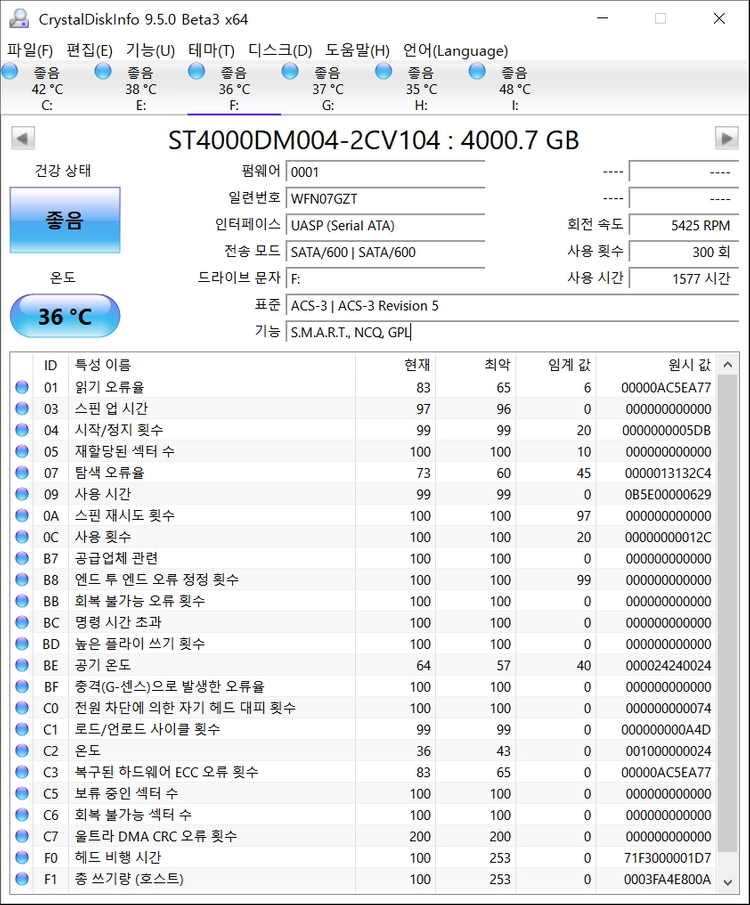The image size is (750, 905).
Task: Click the 임계 값 column header
Action: 556,365
